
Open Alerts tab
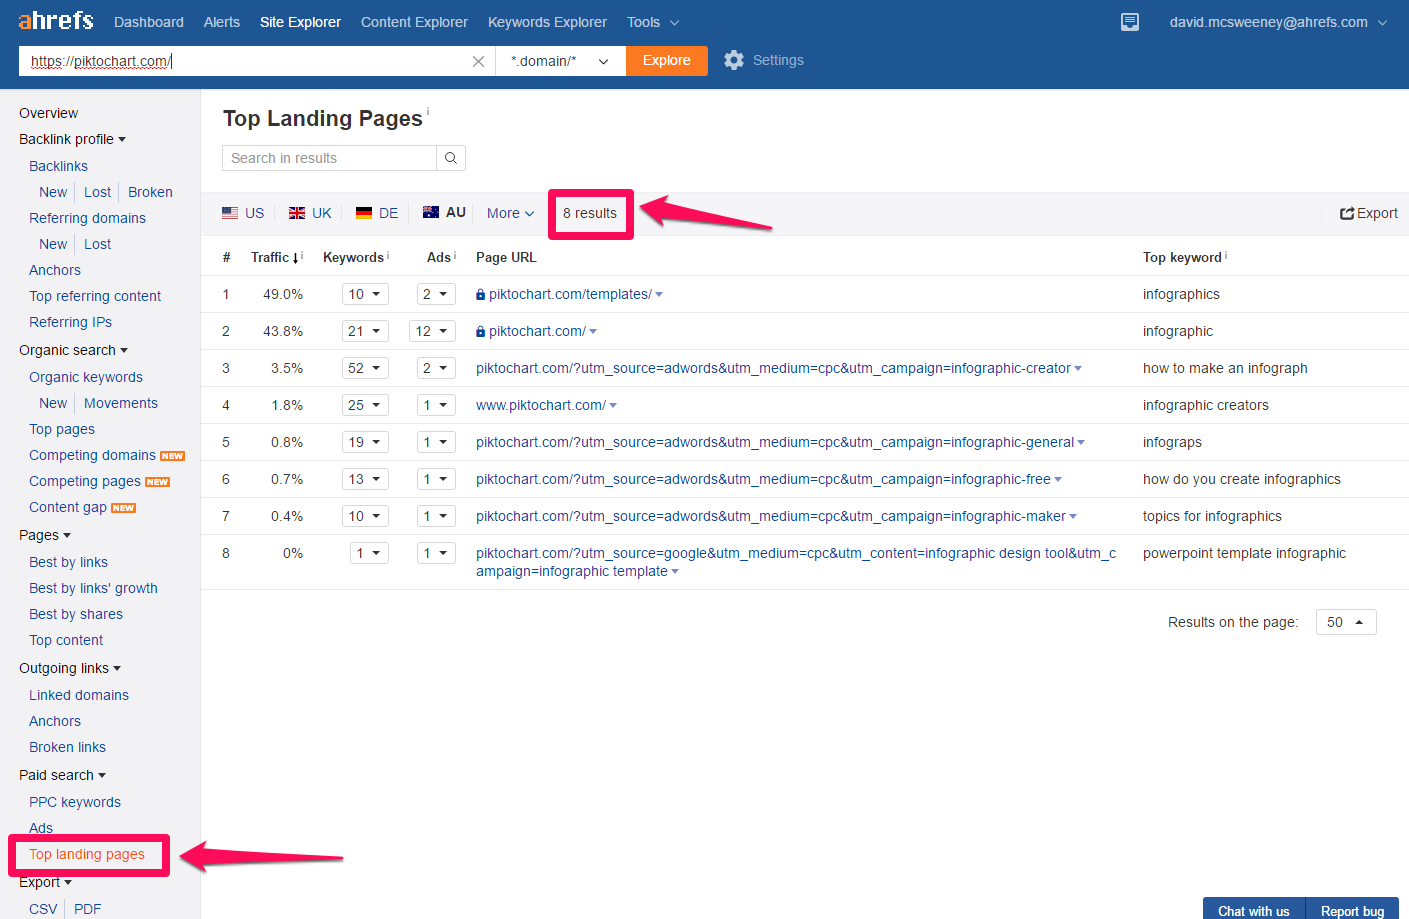click(222, 22)
